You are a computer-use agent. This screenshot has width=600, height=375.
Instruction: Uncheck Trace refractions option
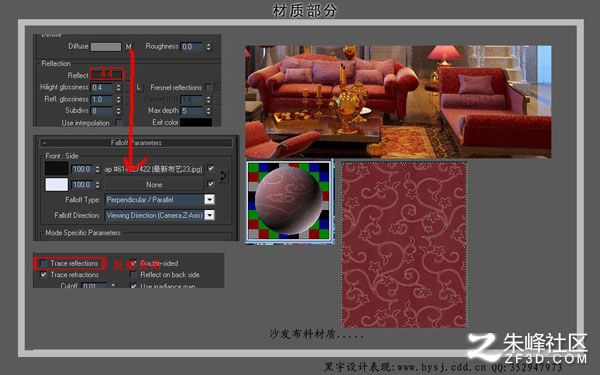pos(44,275)
